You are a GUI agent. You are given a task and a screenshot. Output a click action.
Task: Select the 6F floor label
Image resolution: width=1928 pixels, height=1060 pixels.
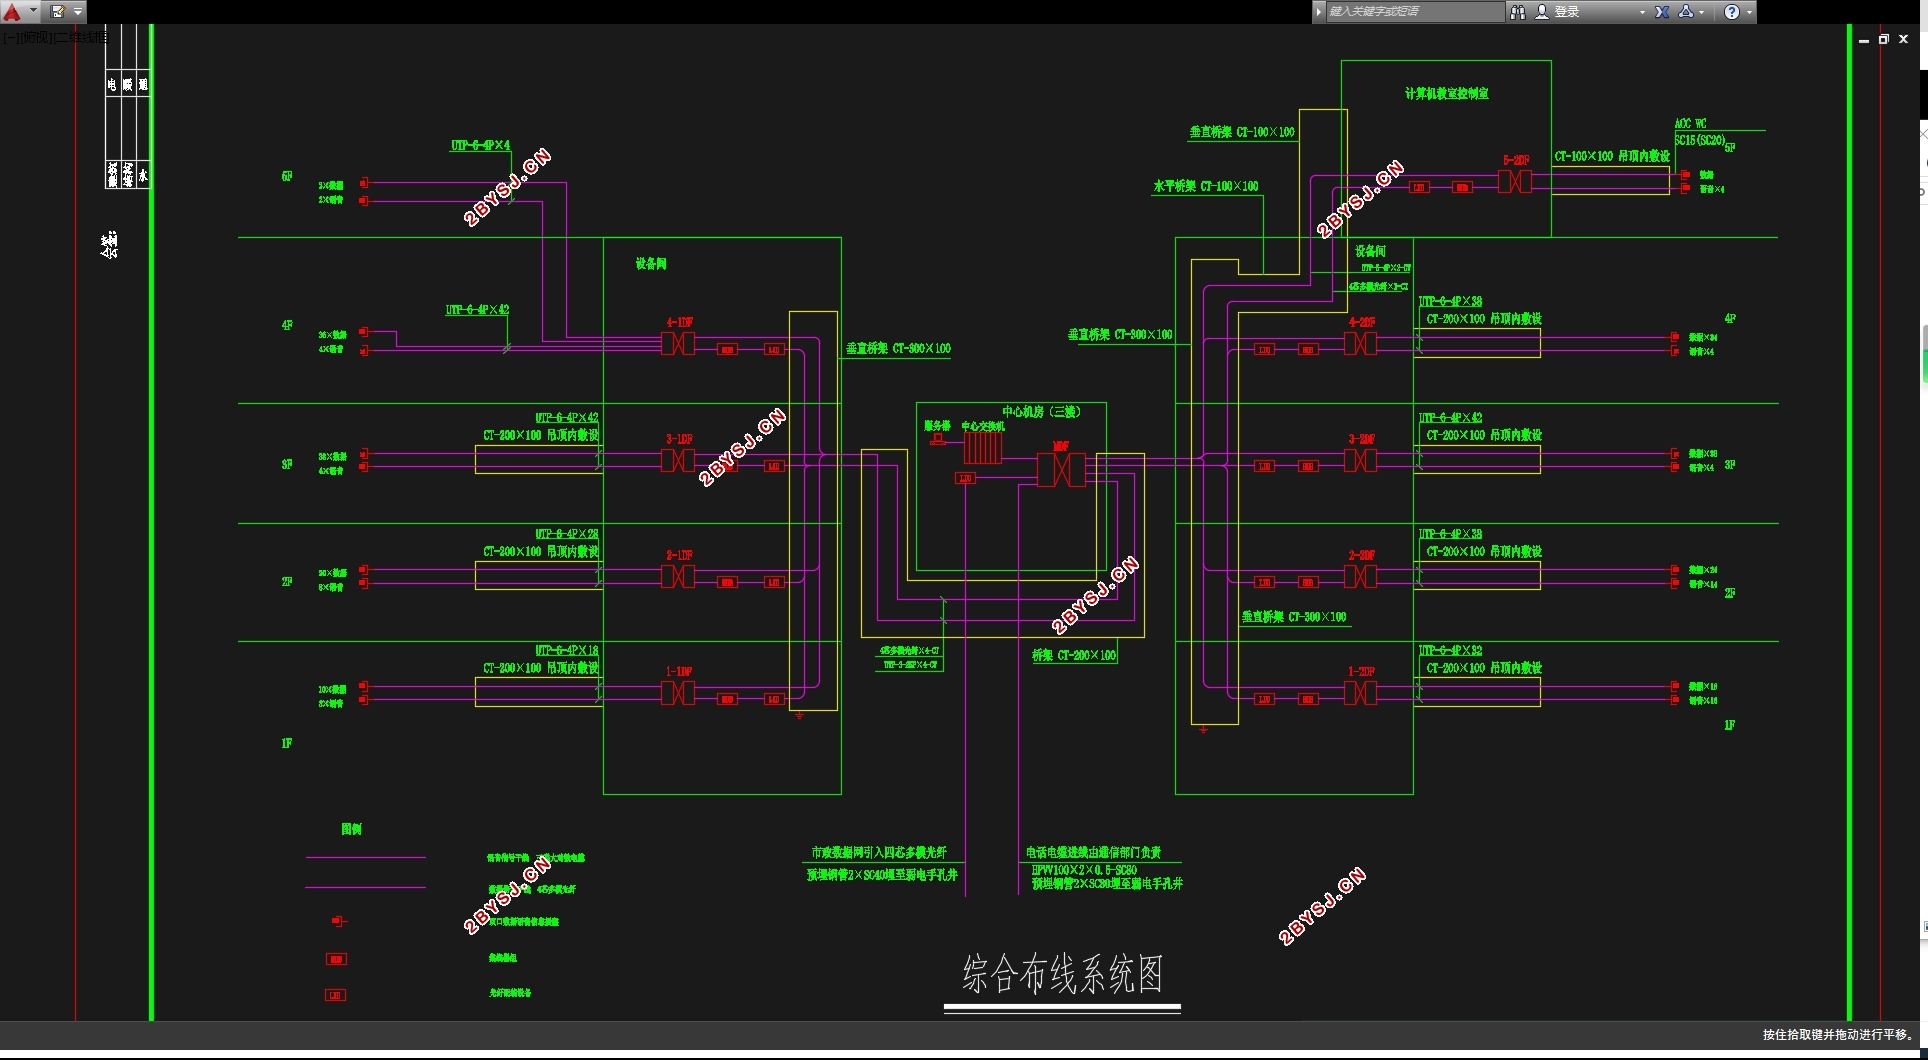[287, 177]
